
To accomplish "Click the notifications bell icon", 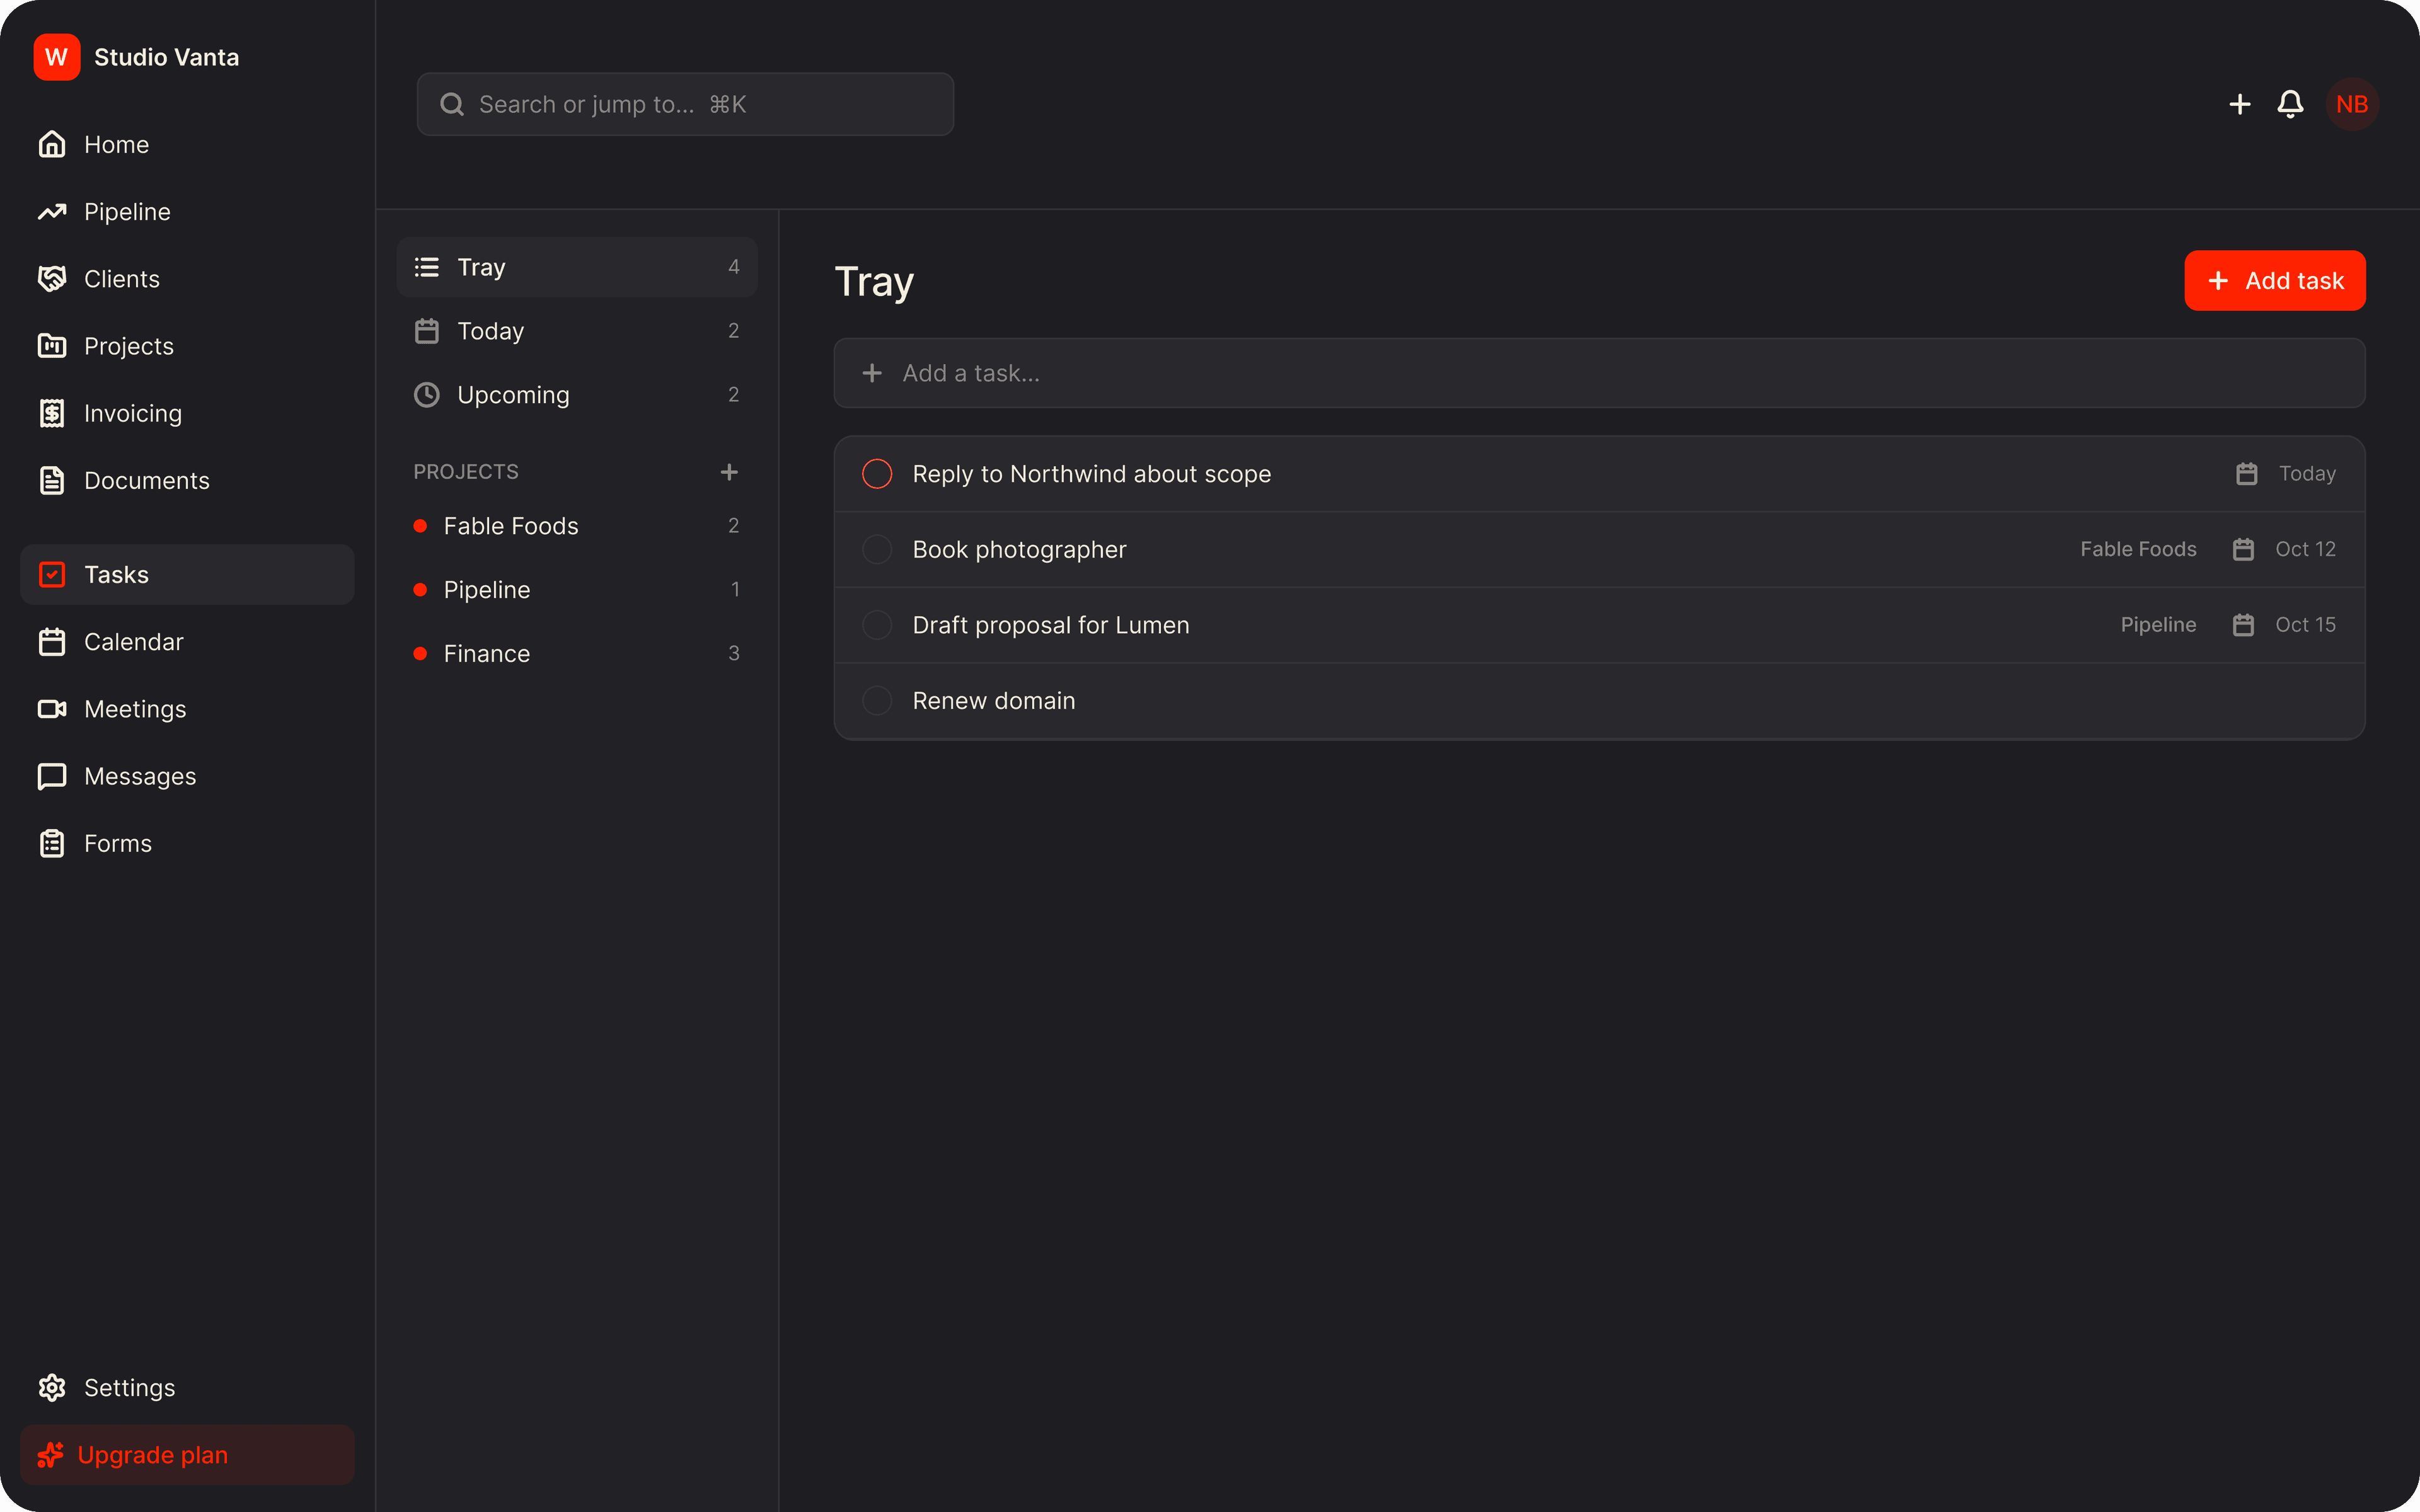I will click(x=2291, y=104).
